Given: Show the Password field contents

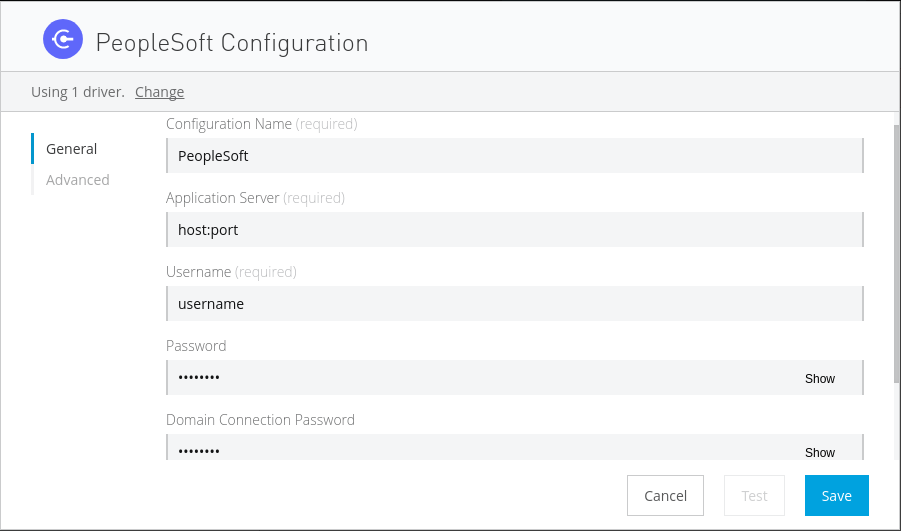Looking at the screenshot, I should click(819, 379).
